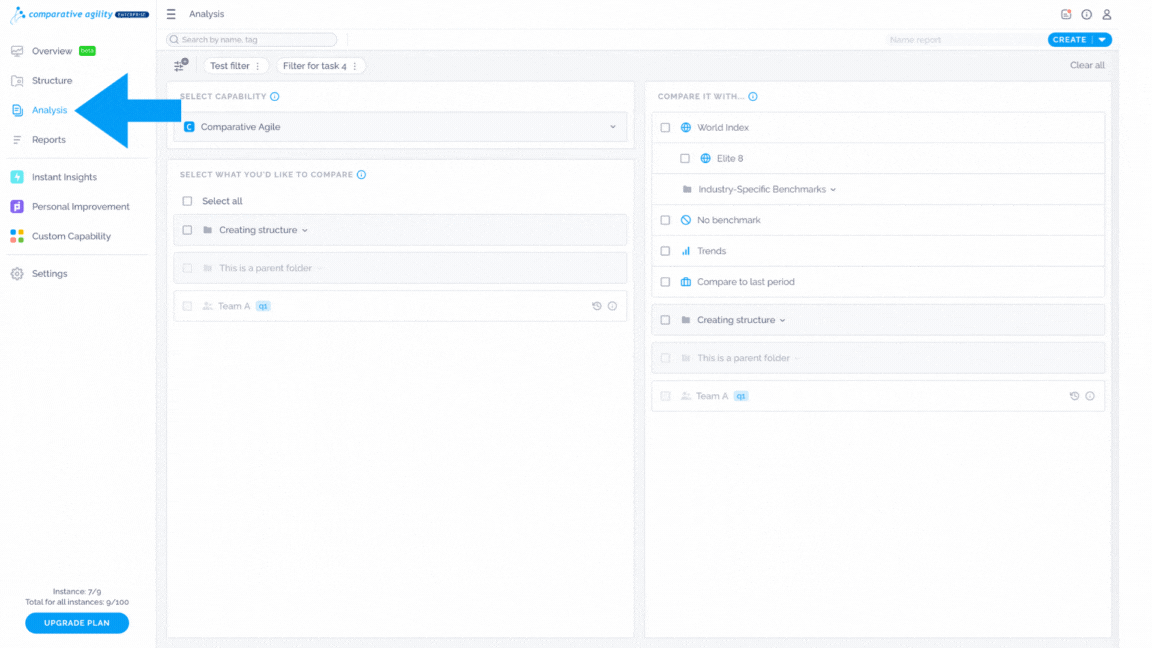Image resolution: width=1152 pixels, height=648 pixels.
Task: Click the Upgrade Plan button
Action: pos(77,623)
